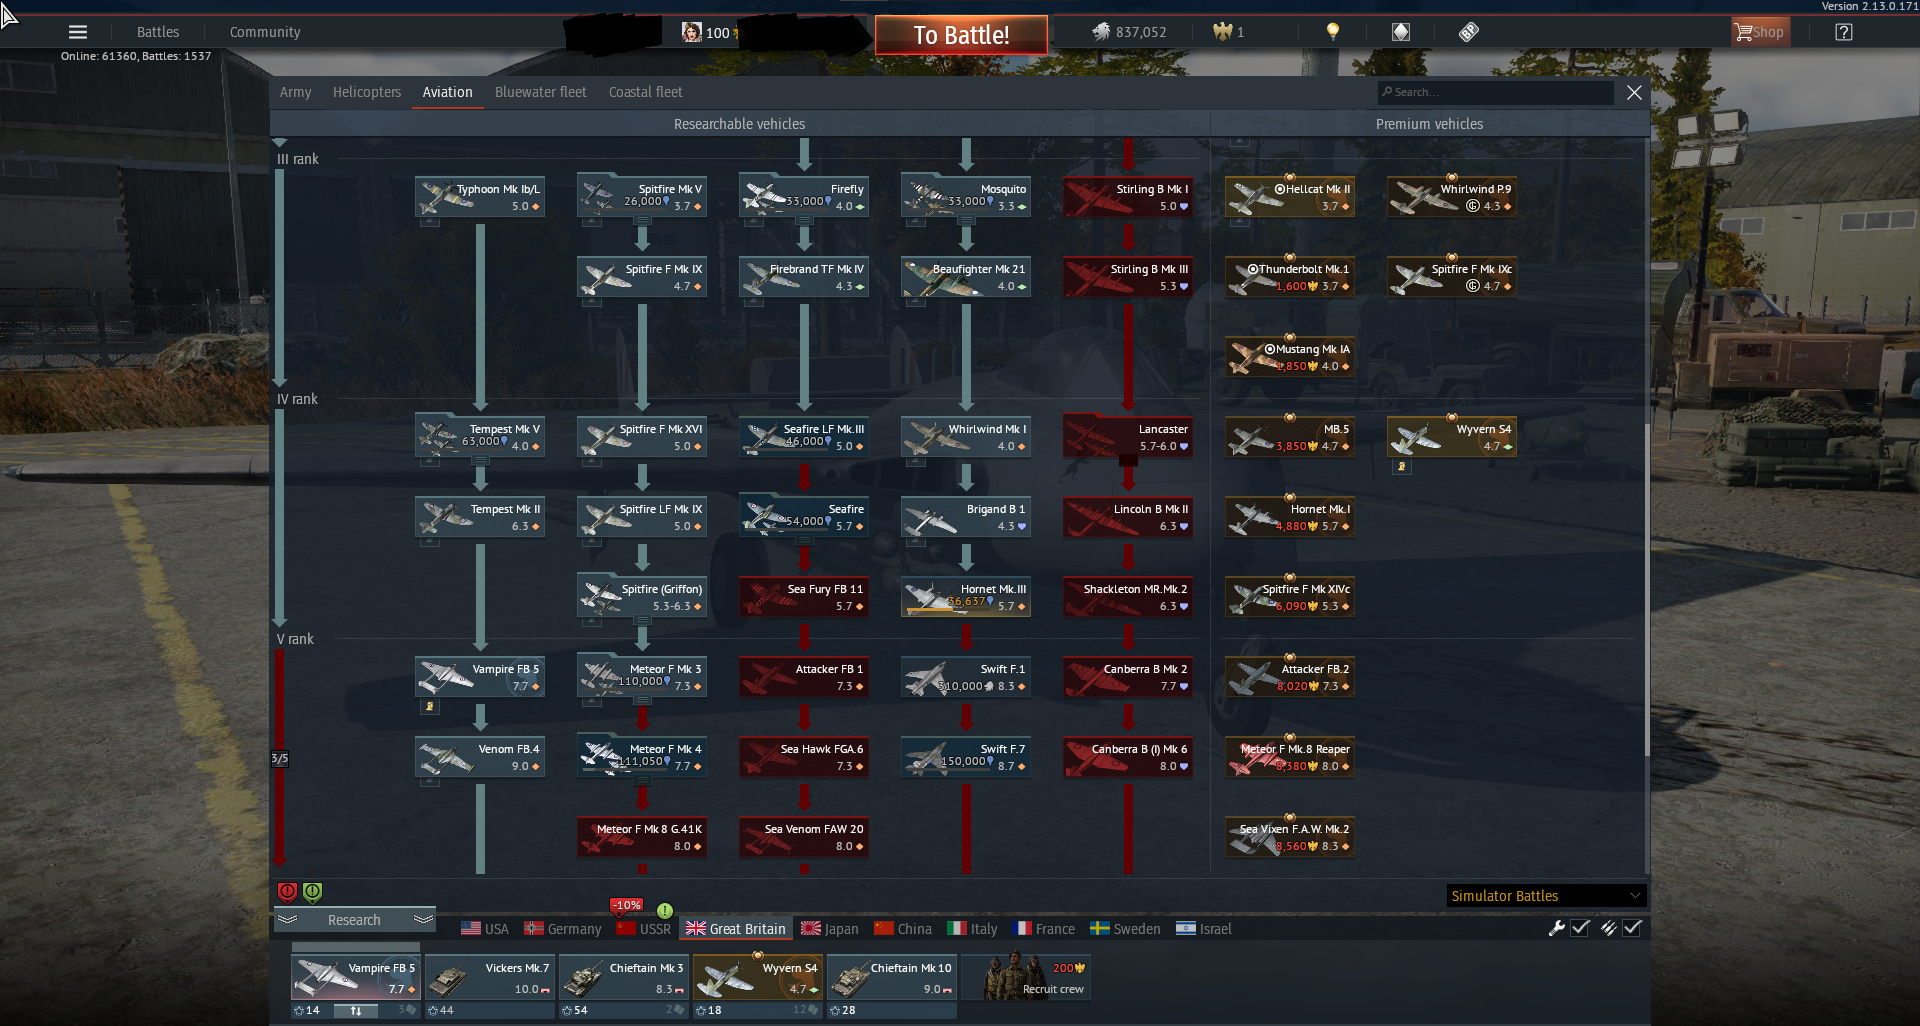Select the Sea Vixen F.A.W. Mk.2 card
The width and height of the screenshot is (1920, 1026).
tap(1290, 837)
